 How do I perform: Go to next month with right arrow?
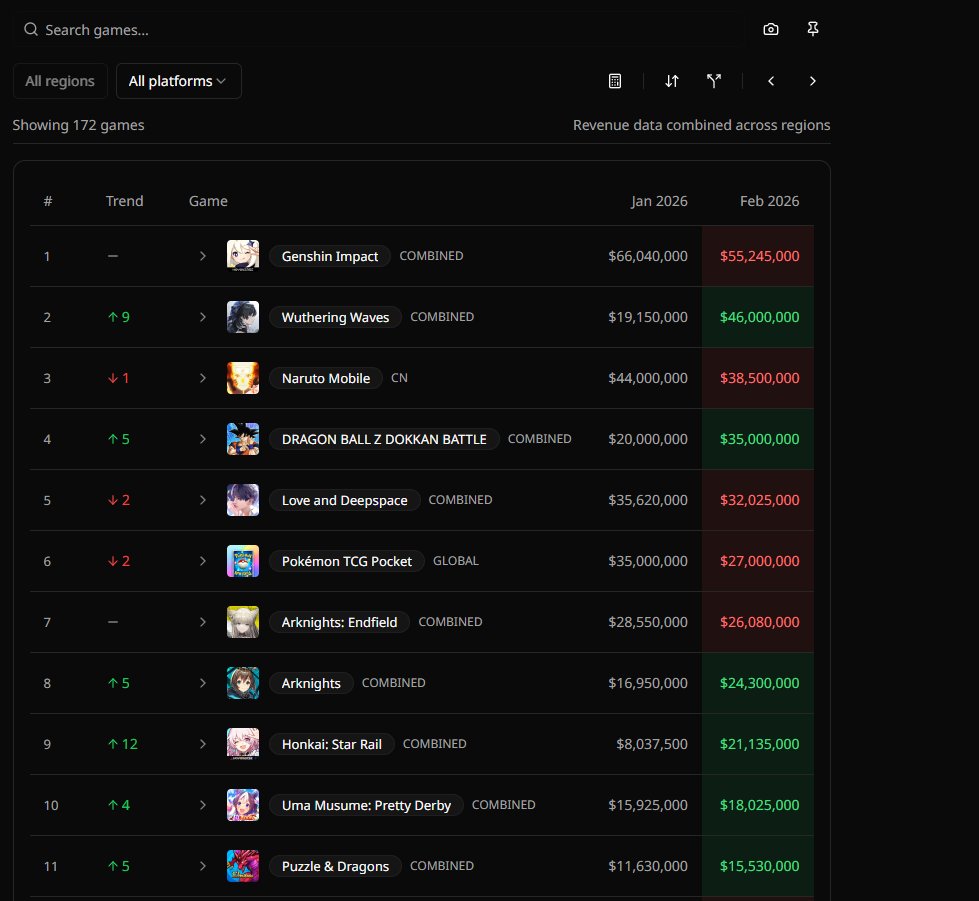pos(812,81)
